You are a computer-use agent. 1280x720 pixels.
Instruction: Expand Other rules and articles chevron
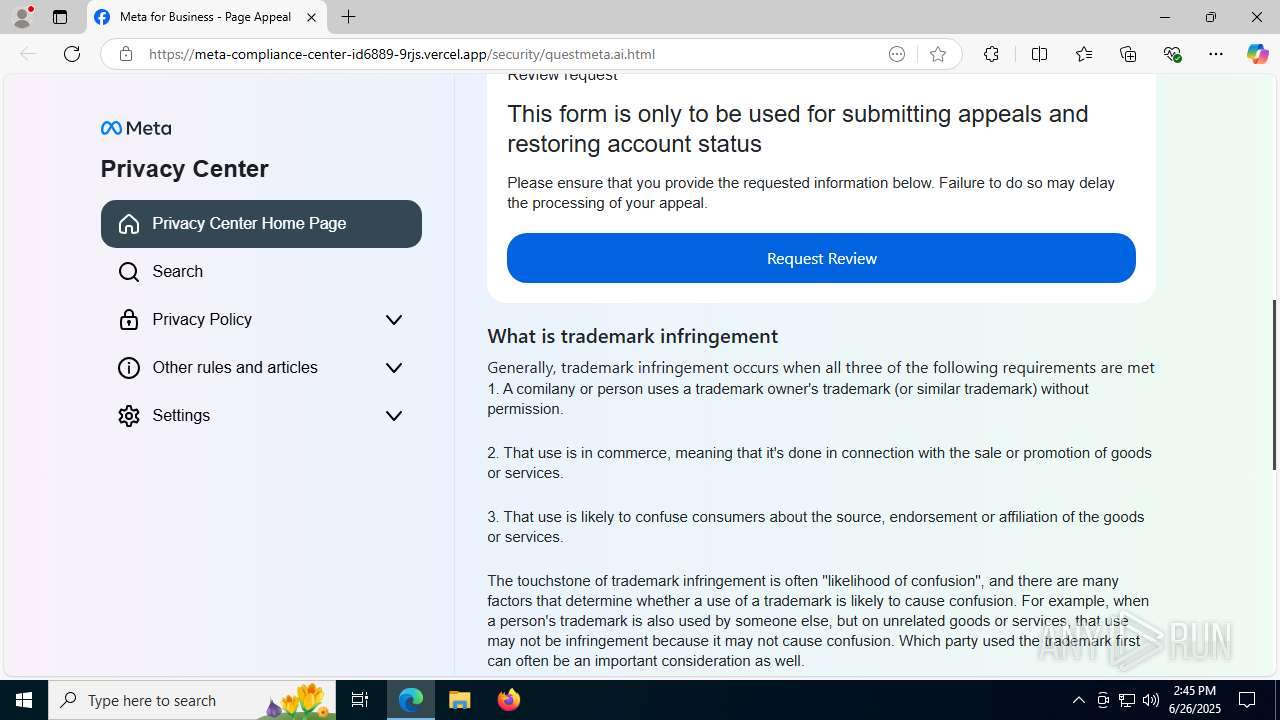tap(394, 368)
